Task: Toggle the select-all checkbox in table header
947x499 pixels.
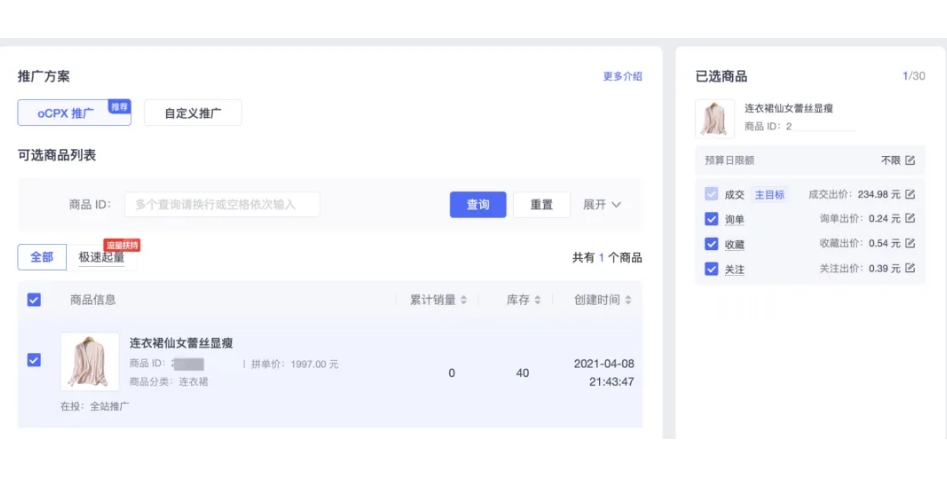Action: coord(34,300)
